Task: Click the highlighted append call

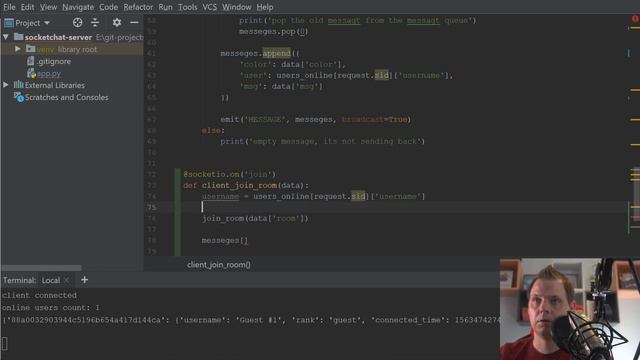Action: pyautogui.click(x=276, y=53)
